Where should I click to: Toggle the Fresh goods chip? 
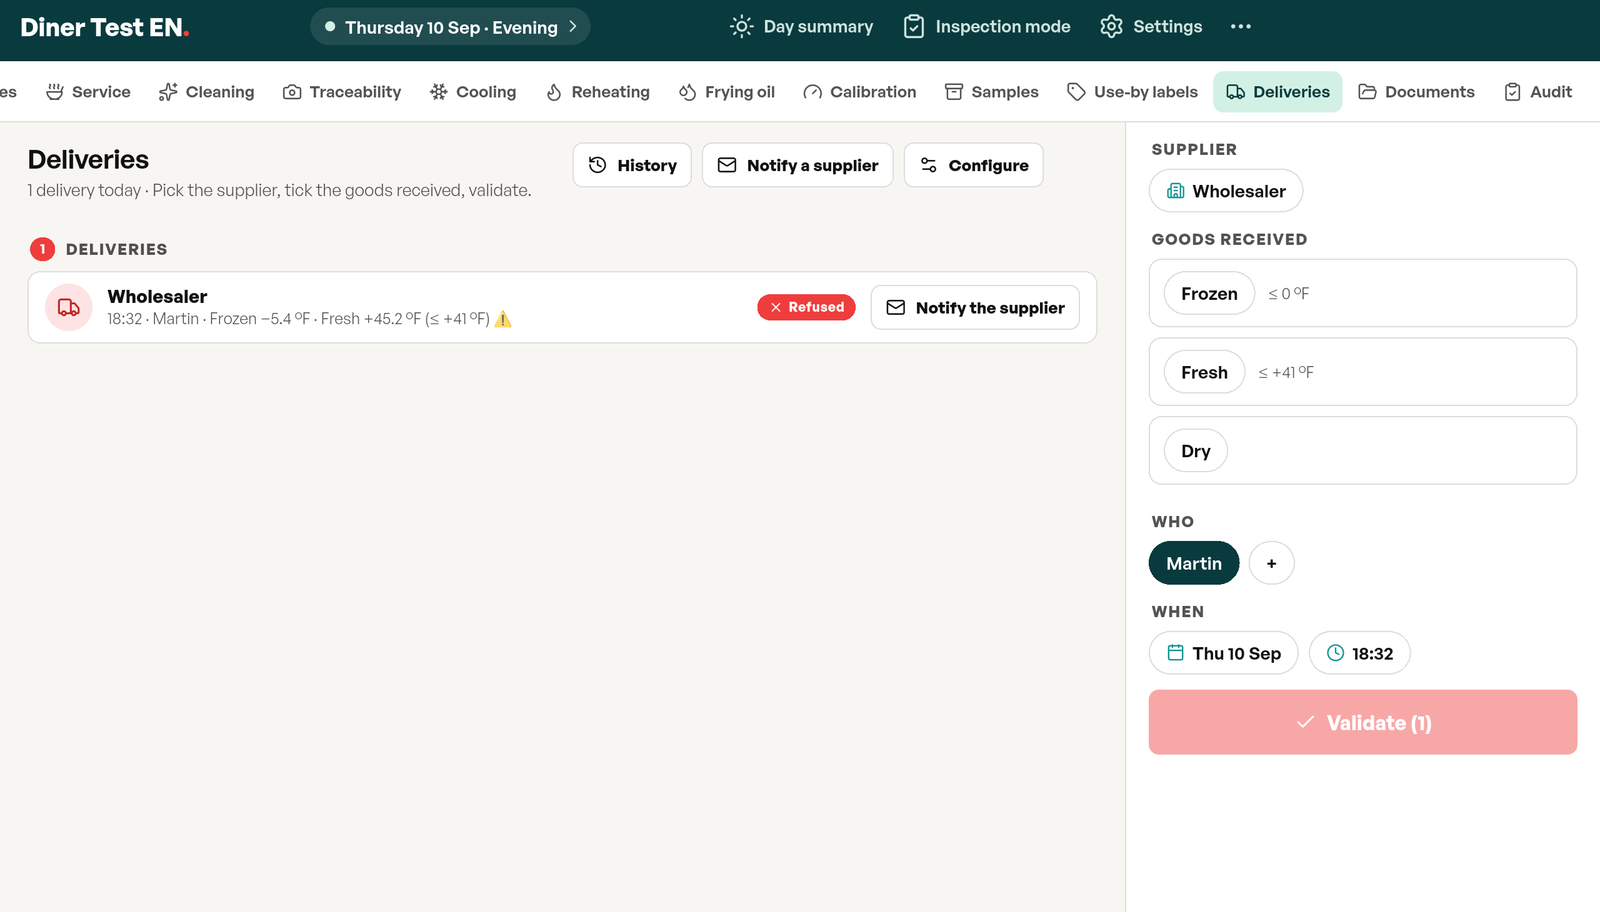[1204, 372]
